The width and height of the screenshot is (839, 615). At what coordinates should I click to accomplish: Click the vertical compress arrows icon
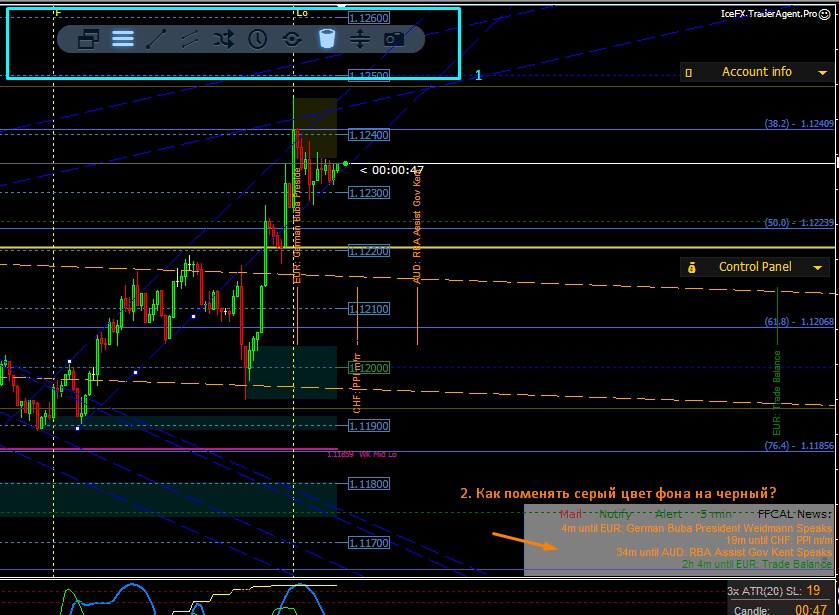coord(360,39)
